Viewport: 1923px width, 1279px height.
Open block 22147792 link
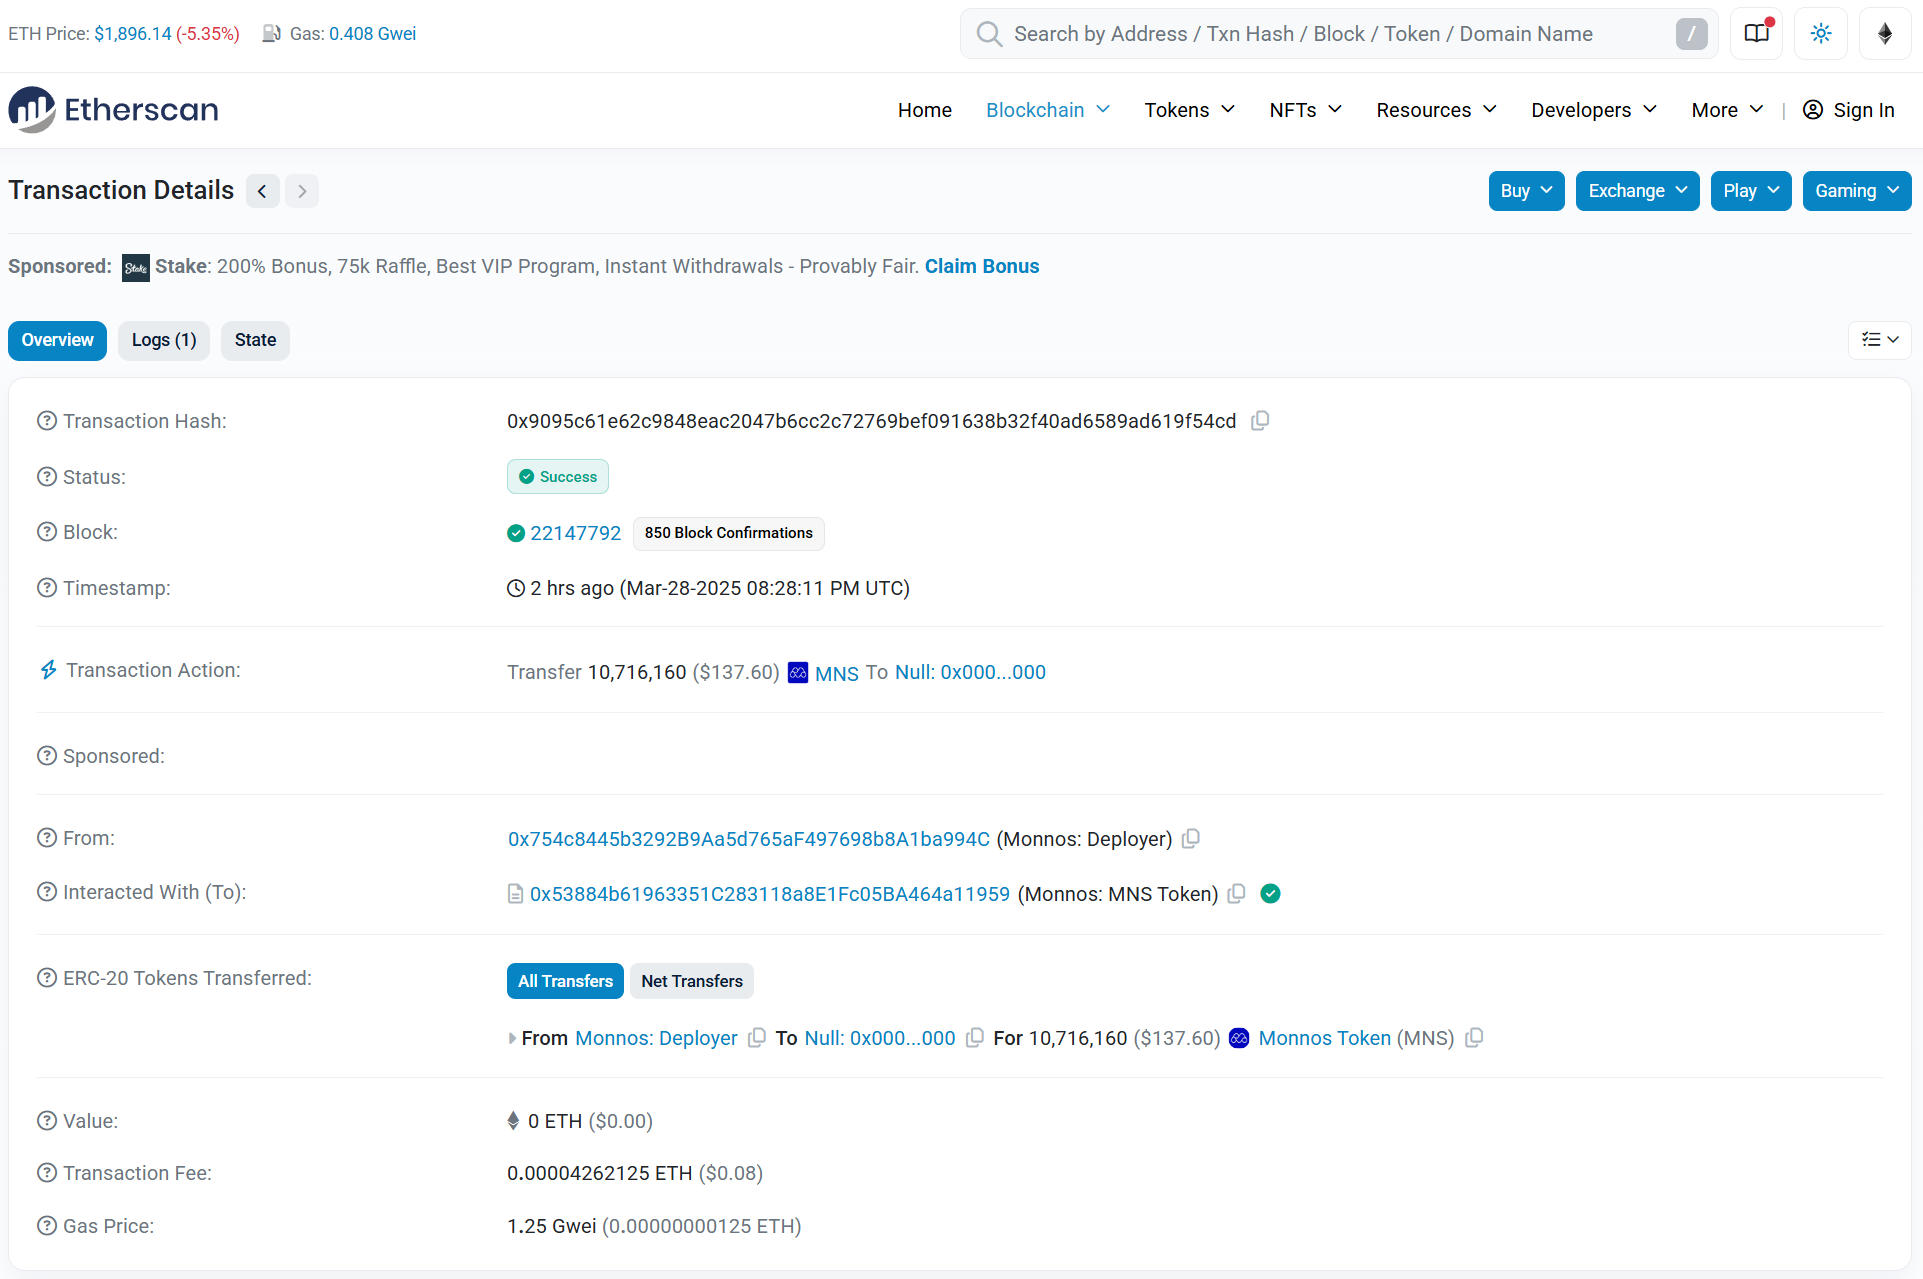pos(576,533)
